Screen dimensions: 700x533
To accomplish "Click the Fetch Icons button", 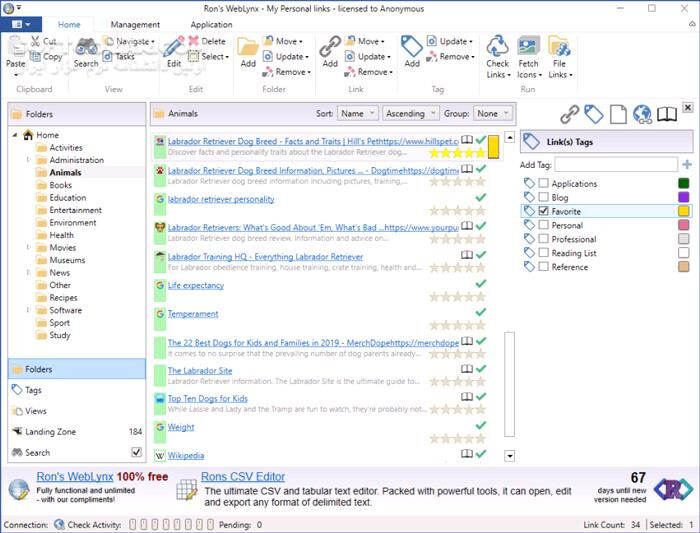I will tap(528, 47).
